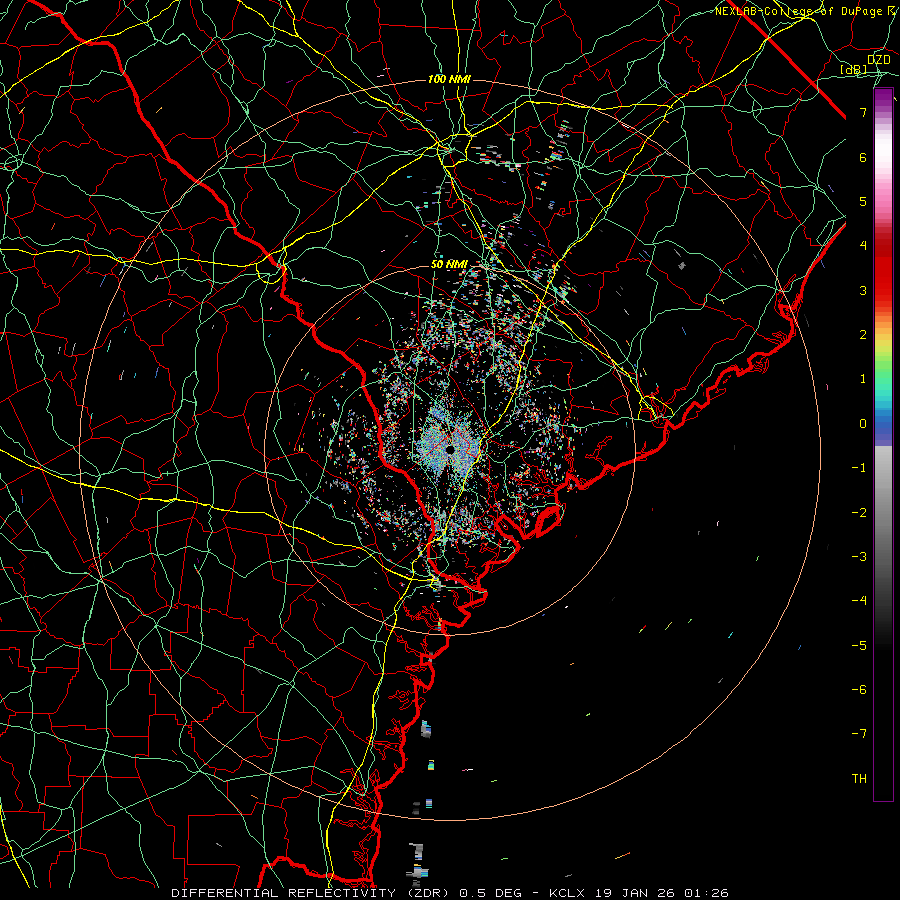This screenshot has height=900, width=900.
Task: Click the 3 dB scale label
Action: [863, 290]
